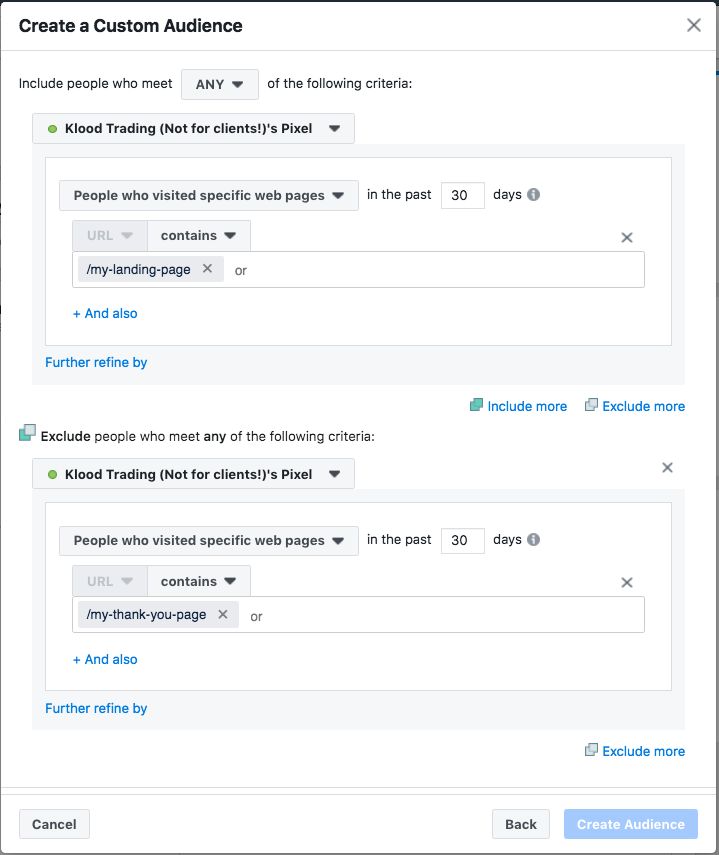Click the green status dot on the include Pixel
719x855 pixels.
(52, 128)
